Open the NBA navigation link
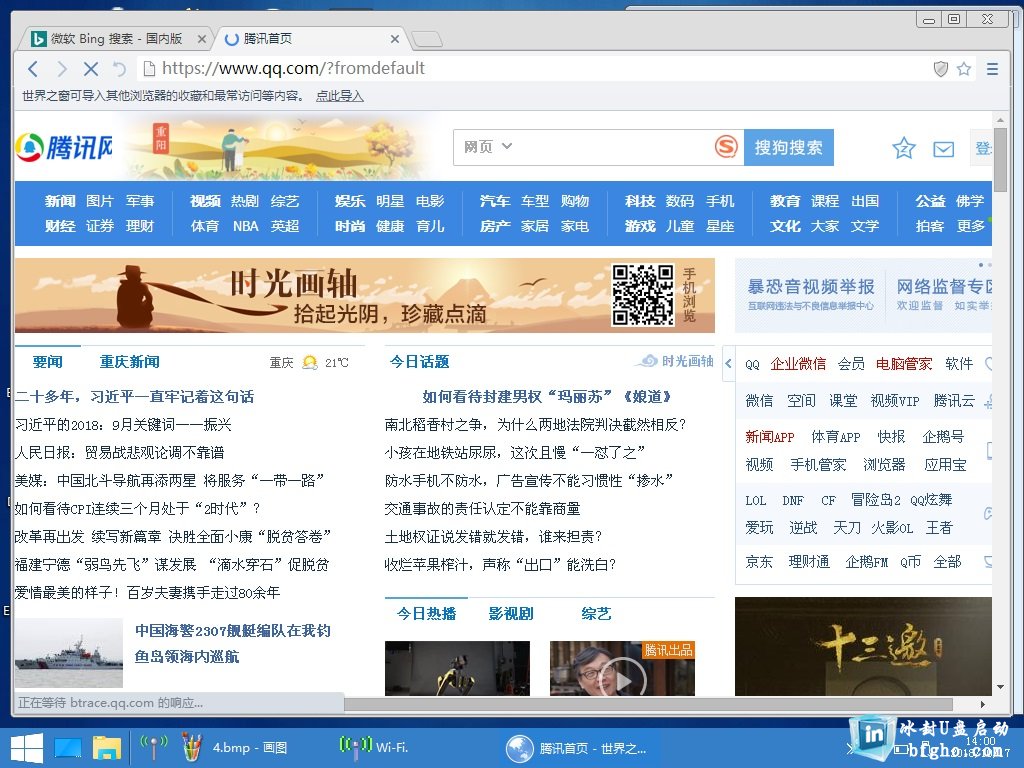 click(x=246, y=226)
